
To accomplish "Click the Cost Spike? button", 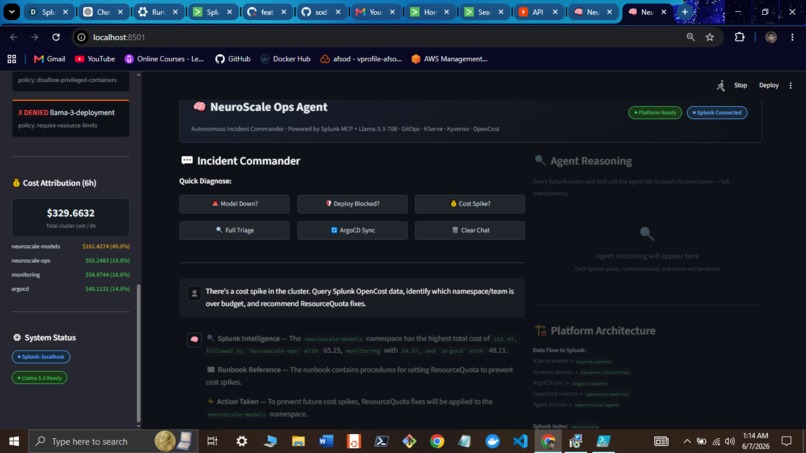I will pos(470,204).
